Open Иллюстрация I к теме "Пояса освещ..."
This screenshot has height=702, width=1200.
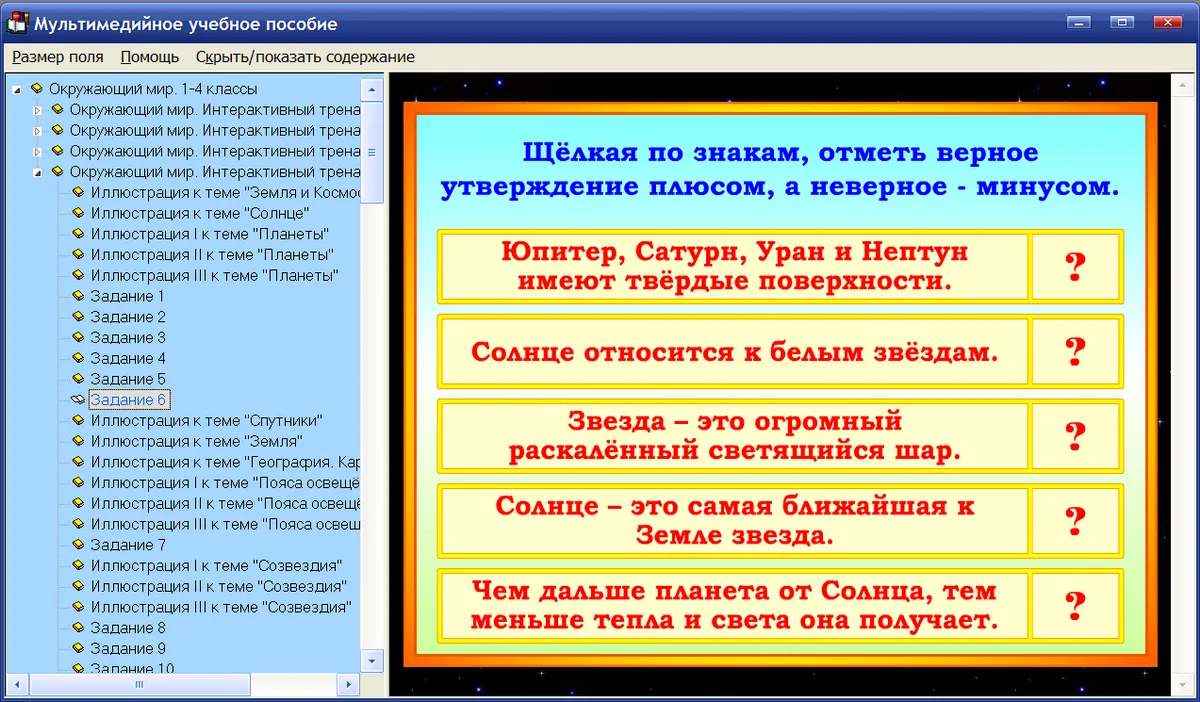pyautogui.click(x=225, y=483)
